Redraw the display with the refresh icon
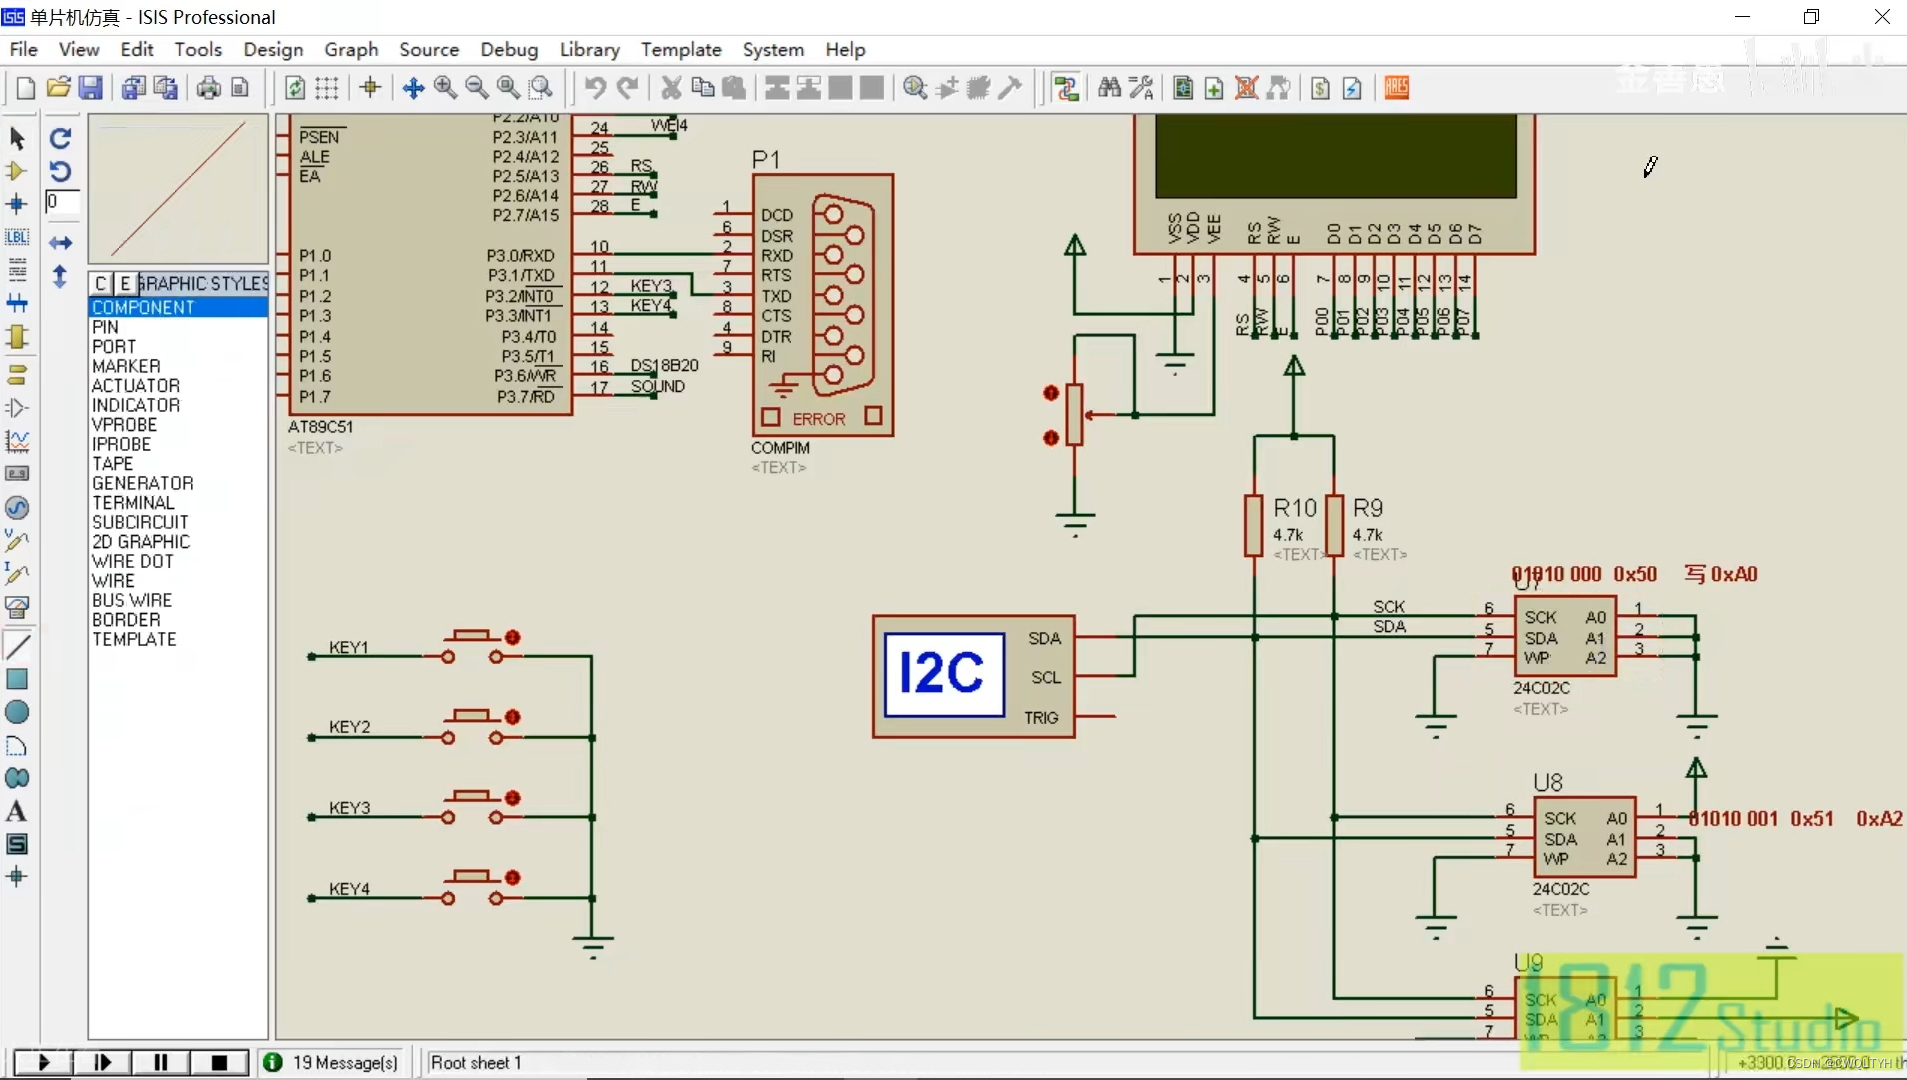The width and height of the screenshot is (1907, 1080). coord(295,88)
